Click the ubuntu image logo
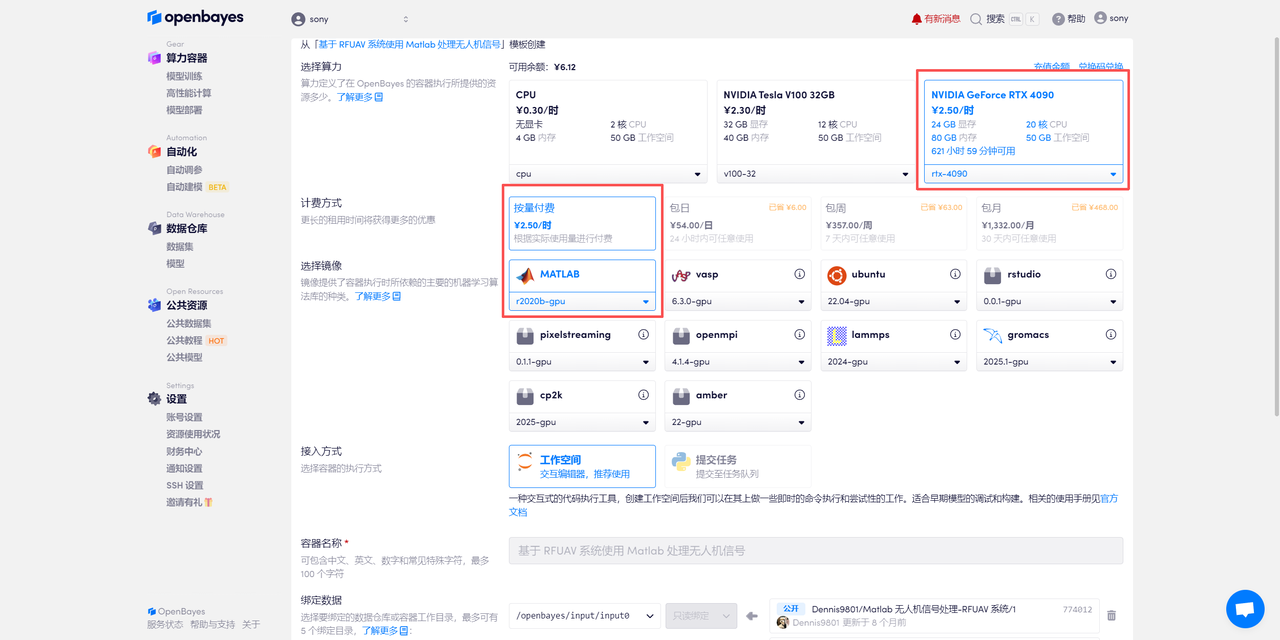 (837, 275)
